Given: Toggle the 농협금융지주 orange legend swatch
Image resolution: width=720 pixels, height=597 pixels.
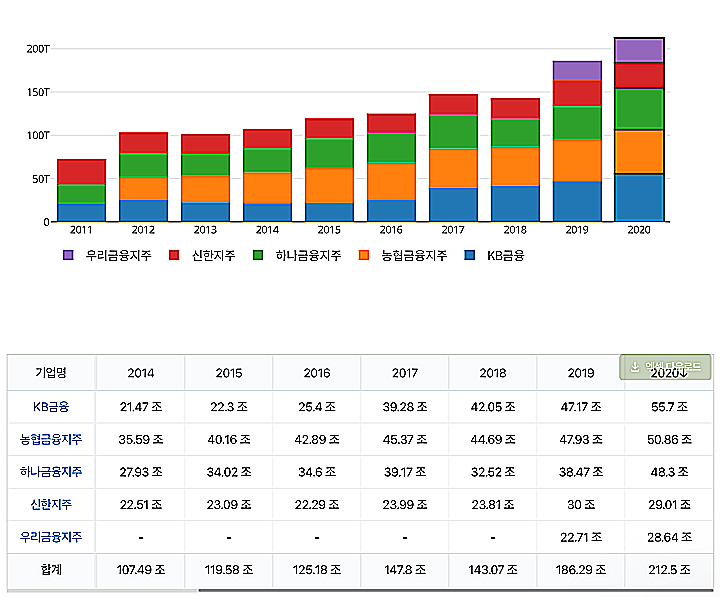Looking at the screenshot, I should pos(364,255).
